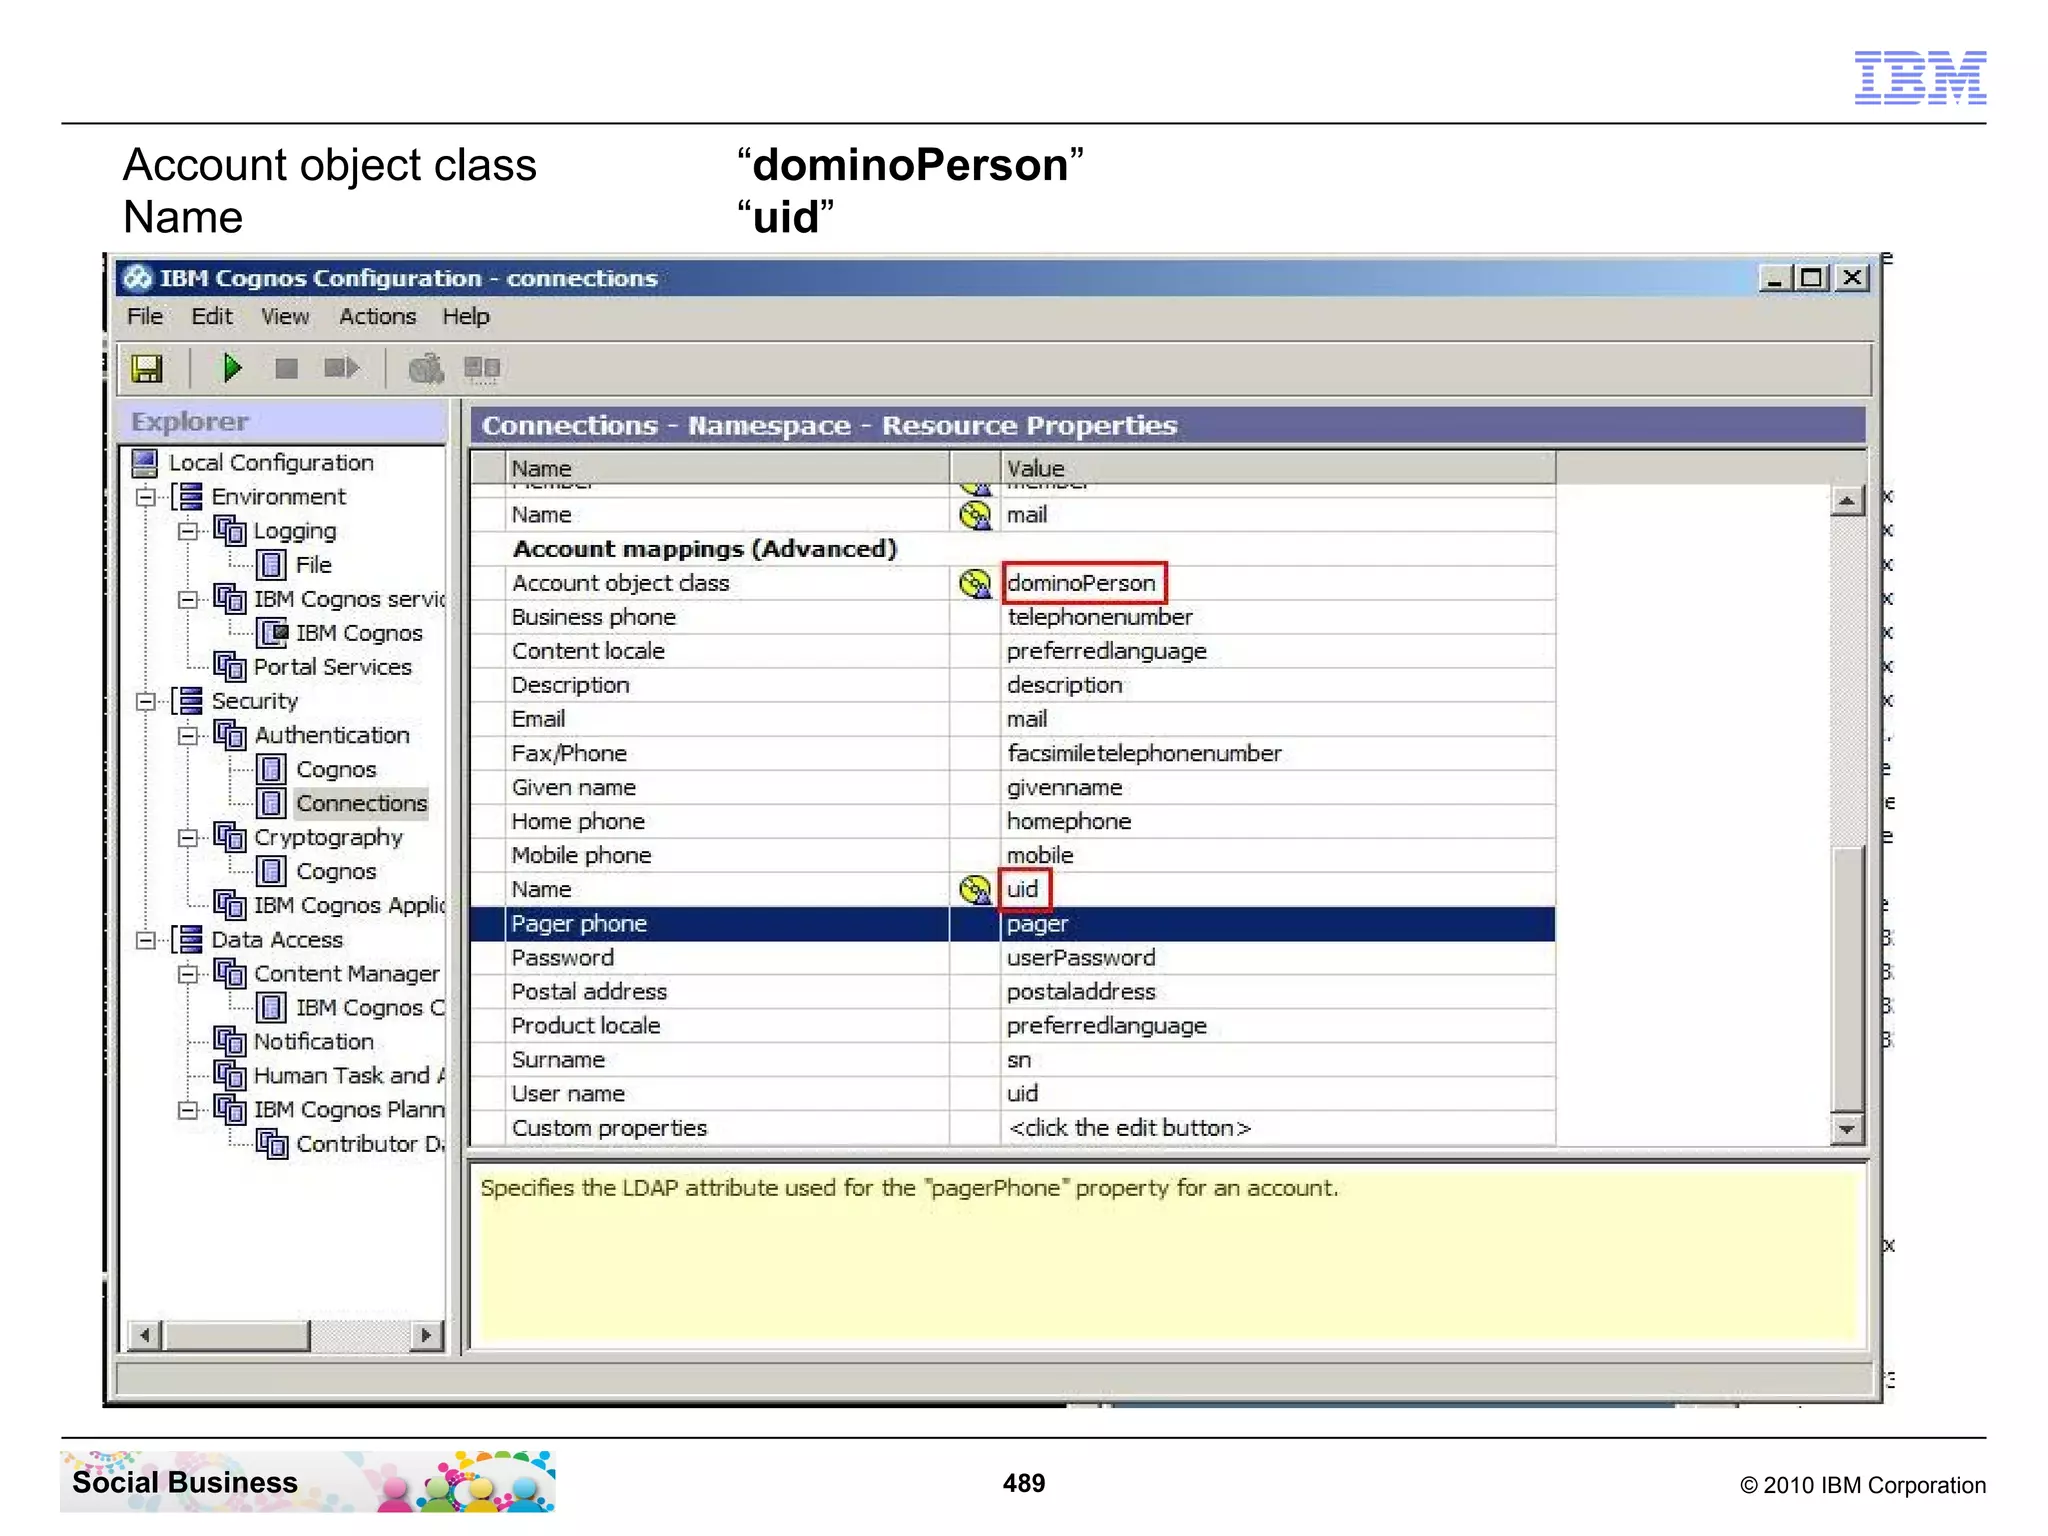2048x1536 pixels.
Task: Open the View menu
Action: 285,316
